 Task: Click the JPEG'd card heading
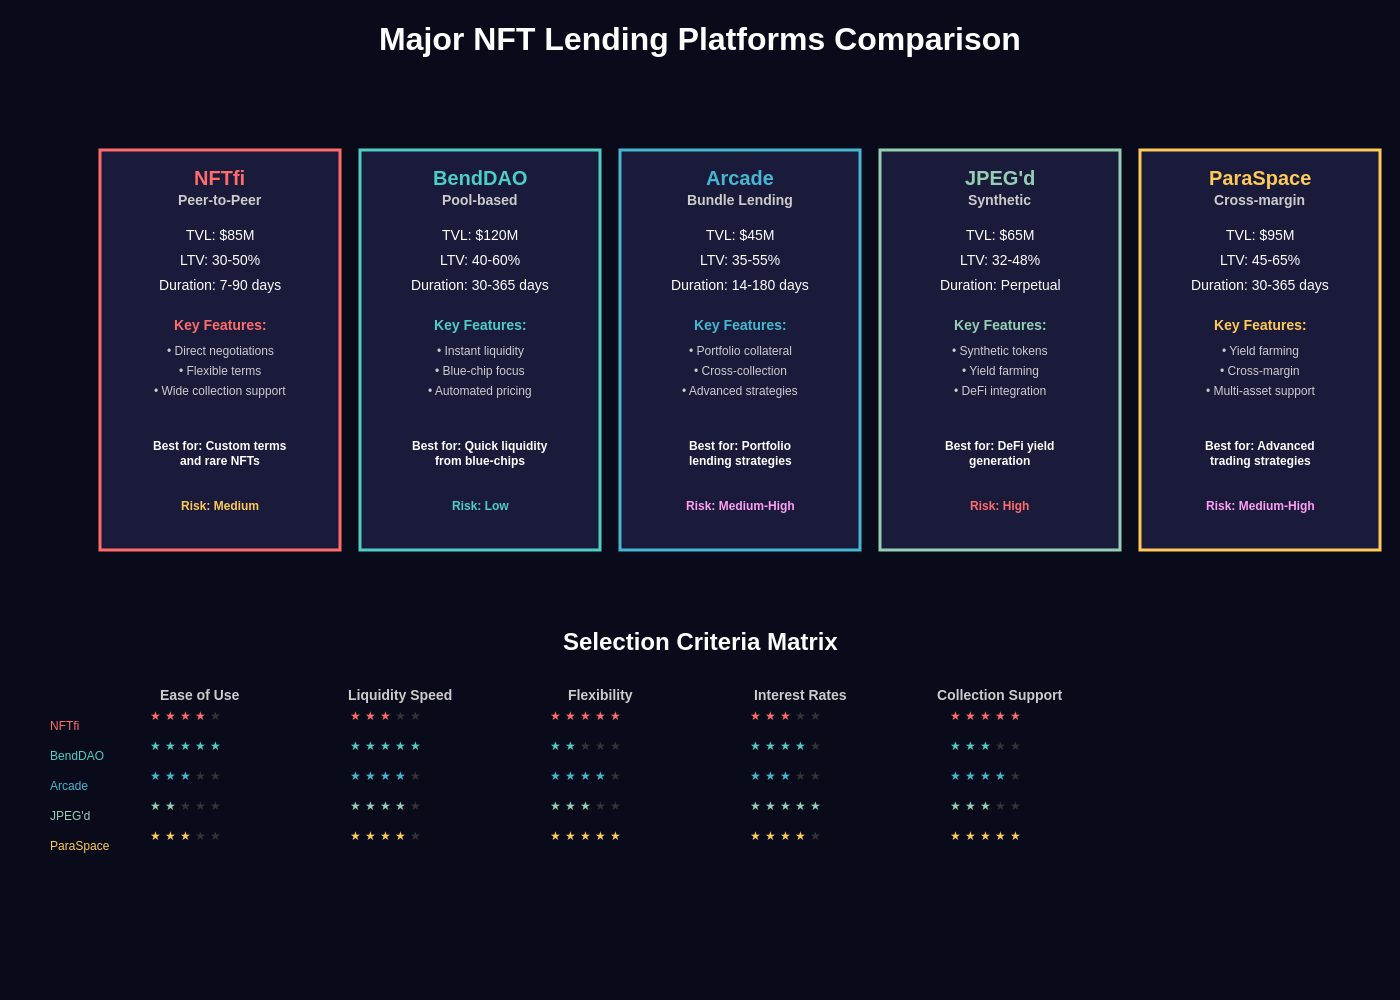click(1000, 178)
